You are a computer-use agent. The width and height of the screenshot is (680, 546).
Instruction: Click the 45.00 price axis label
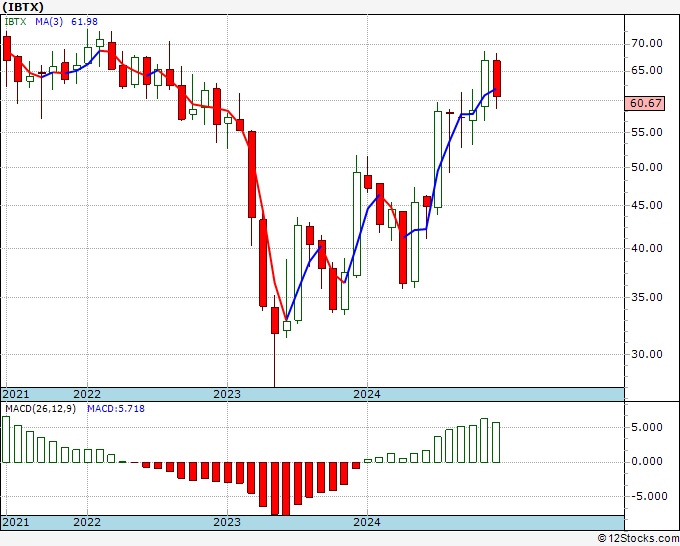pyautogui.click(x=647, y=205)
